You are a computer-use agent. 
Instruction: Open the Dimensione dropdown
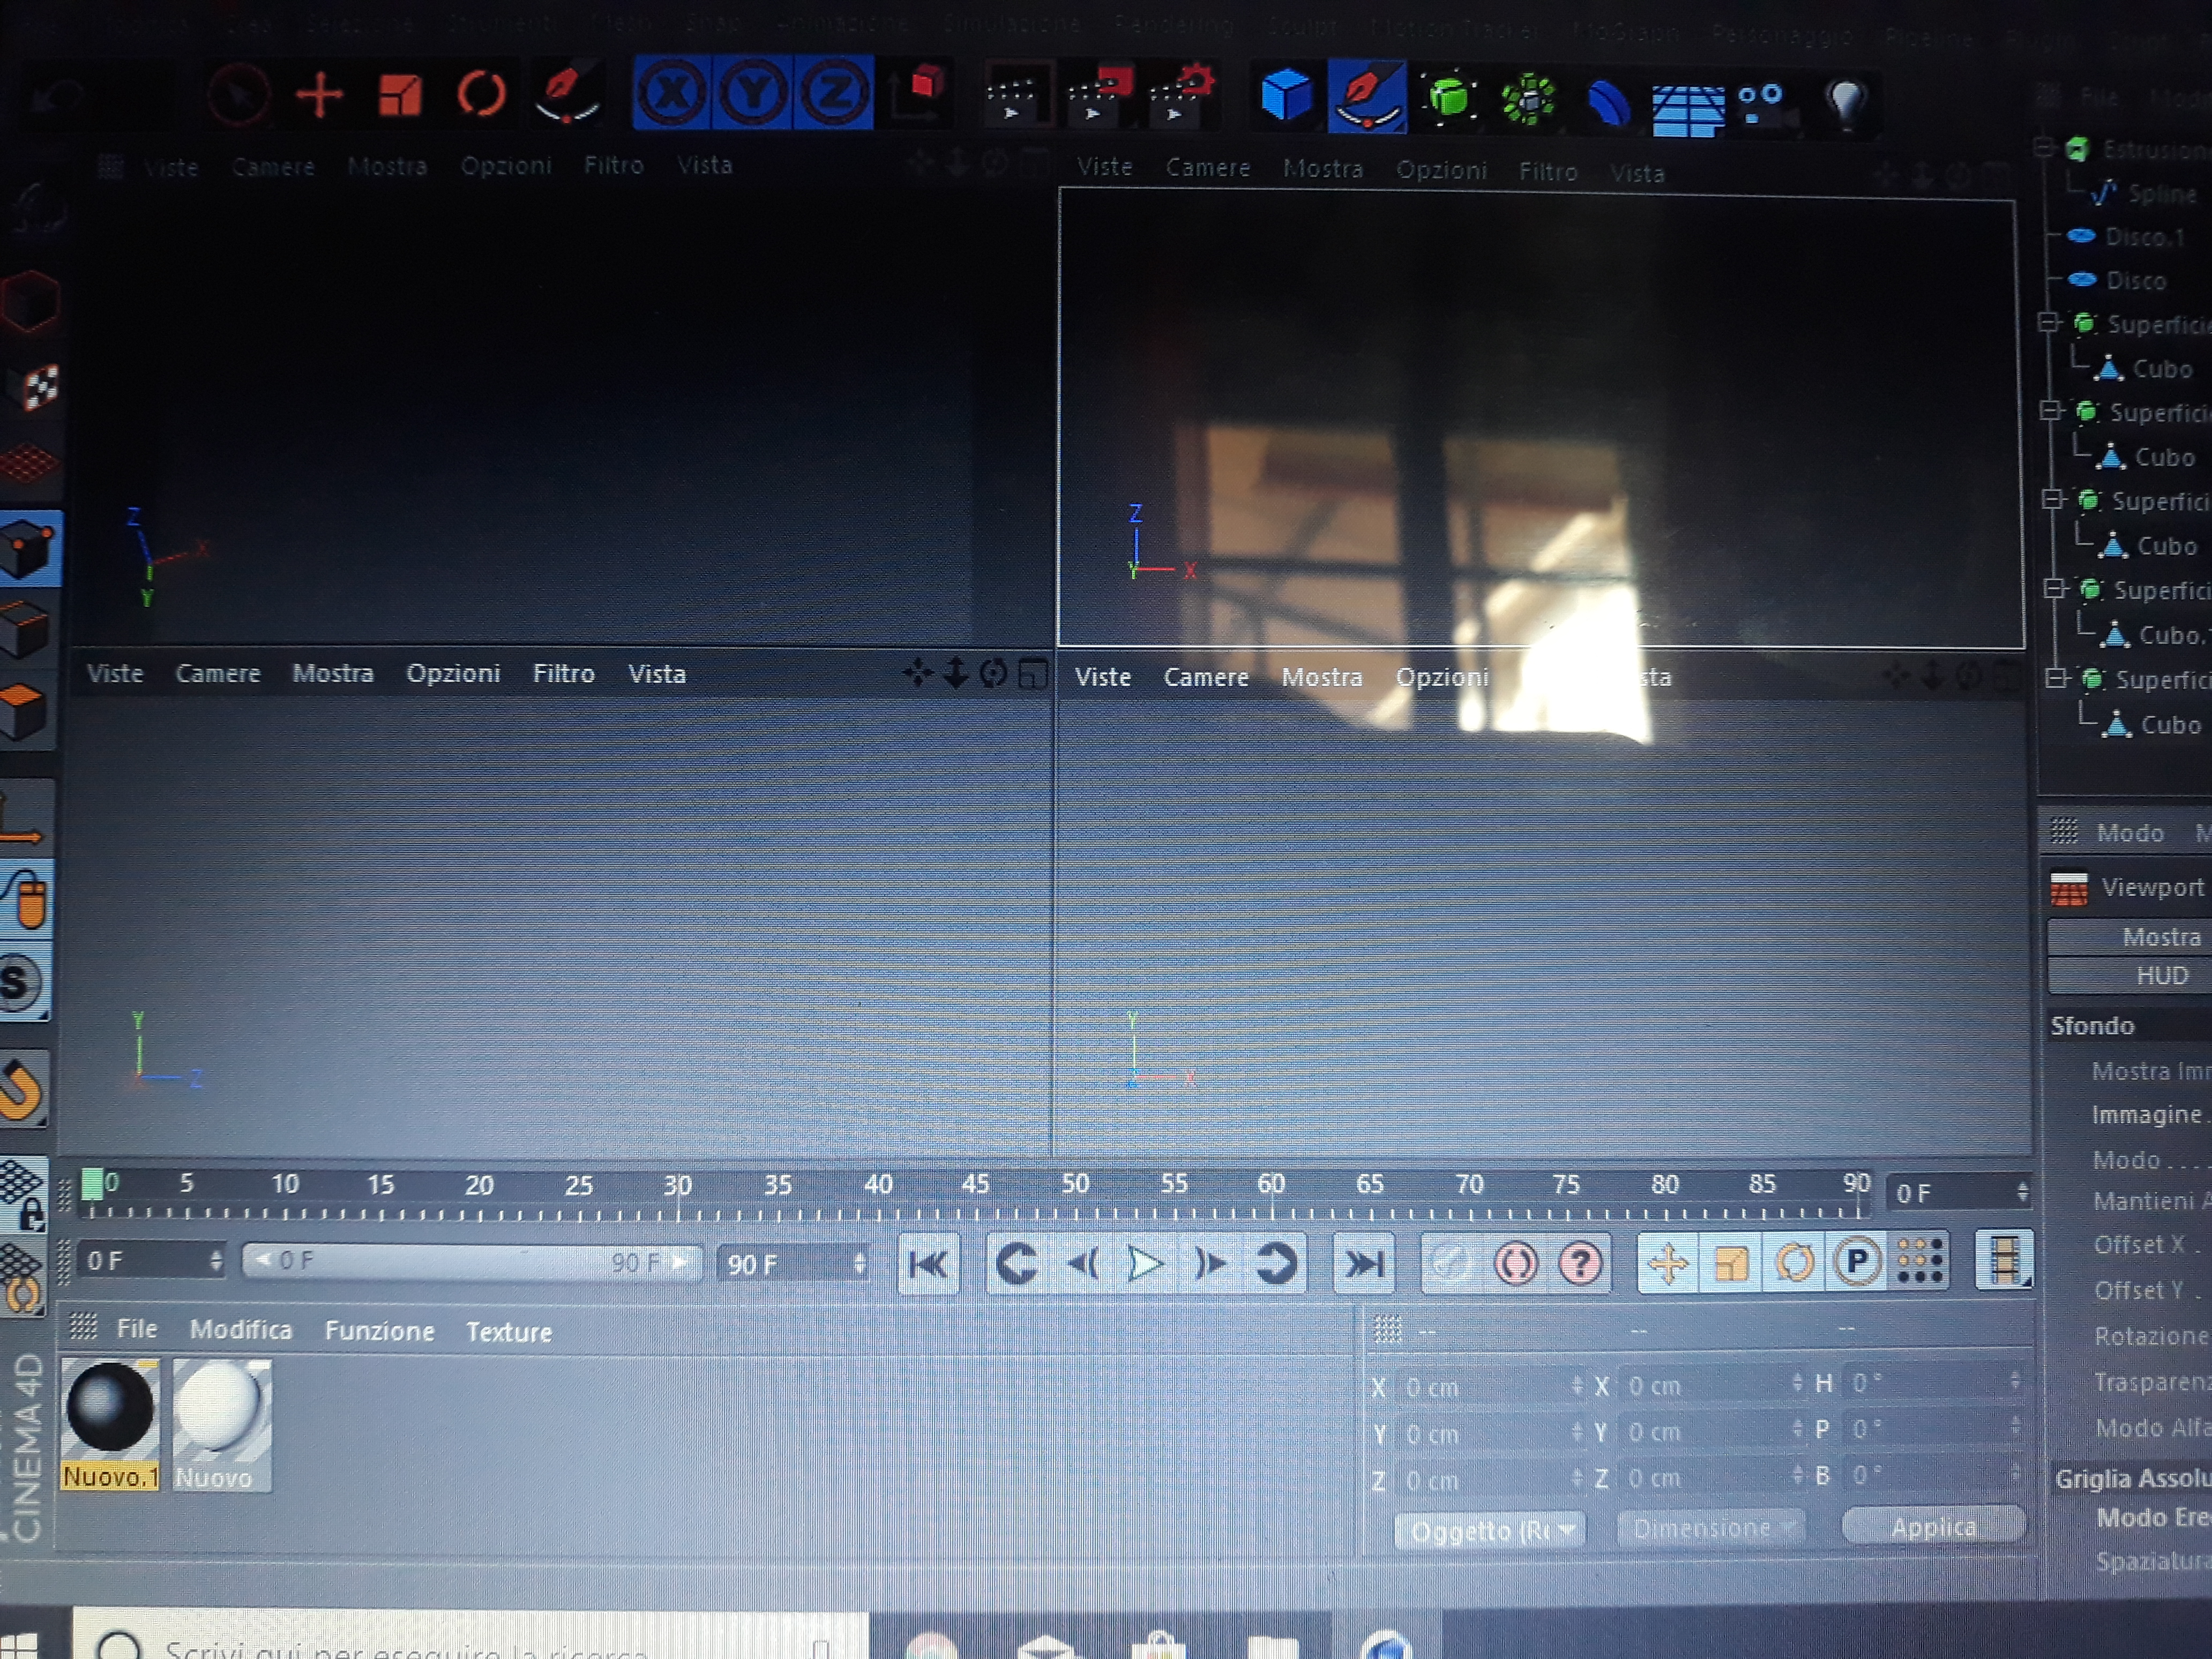point(1710,1528)
